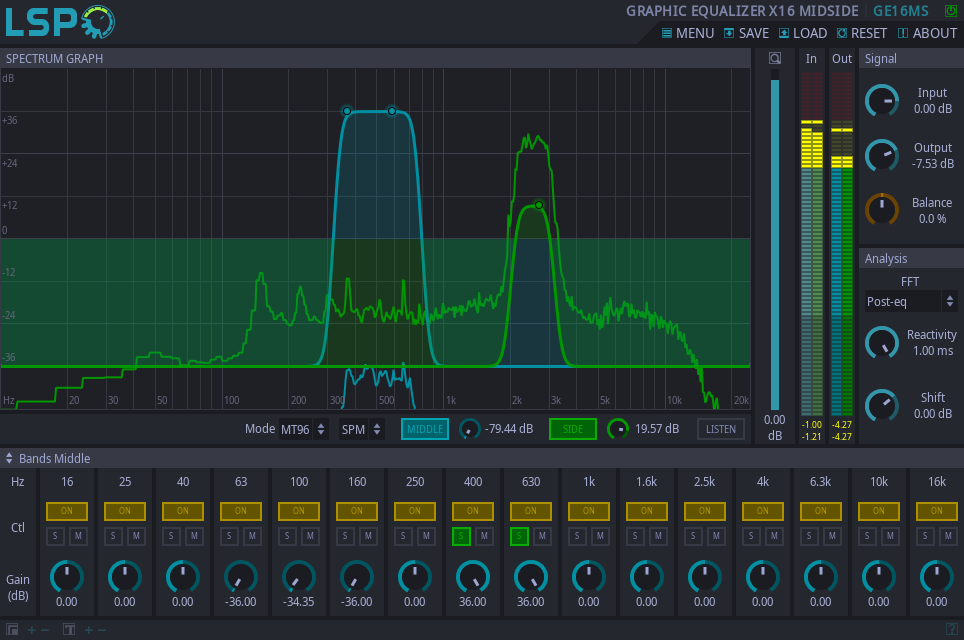964x640 pixels.
Task: Click the Output gain knob
Action: [x=882, y=156]
